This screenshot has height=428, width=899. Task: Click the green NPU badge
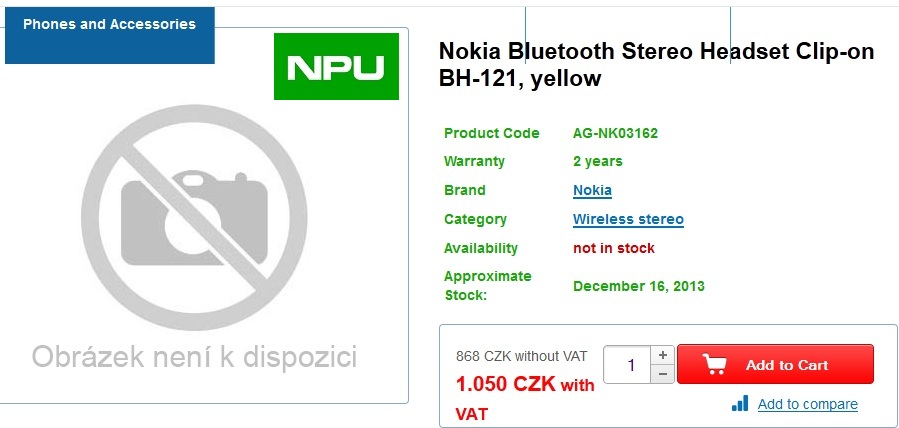pos(336,67)
